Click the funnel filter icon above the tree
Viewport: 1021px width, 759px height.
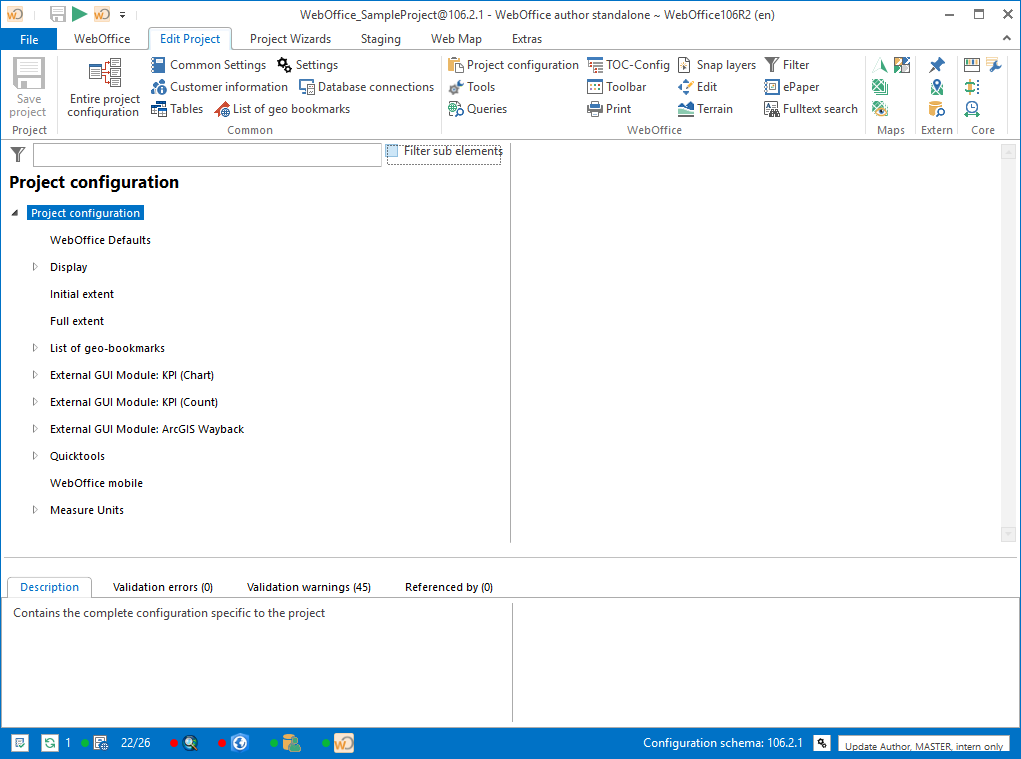pyautogui.click(x=16, y=154)
